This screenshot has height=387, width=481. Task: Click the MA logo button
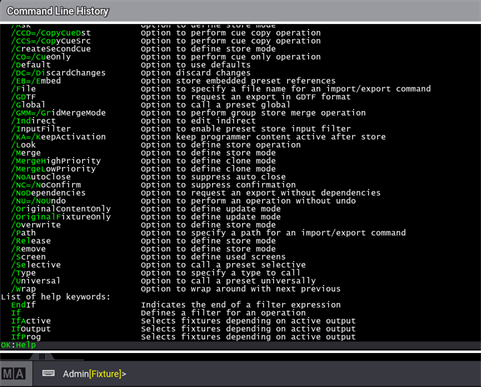tap(14, 374)
